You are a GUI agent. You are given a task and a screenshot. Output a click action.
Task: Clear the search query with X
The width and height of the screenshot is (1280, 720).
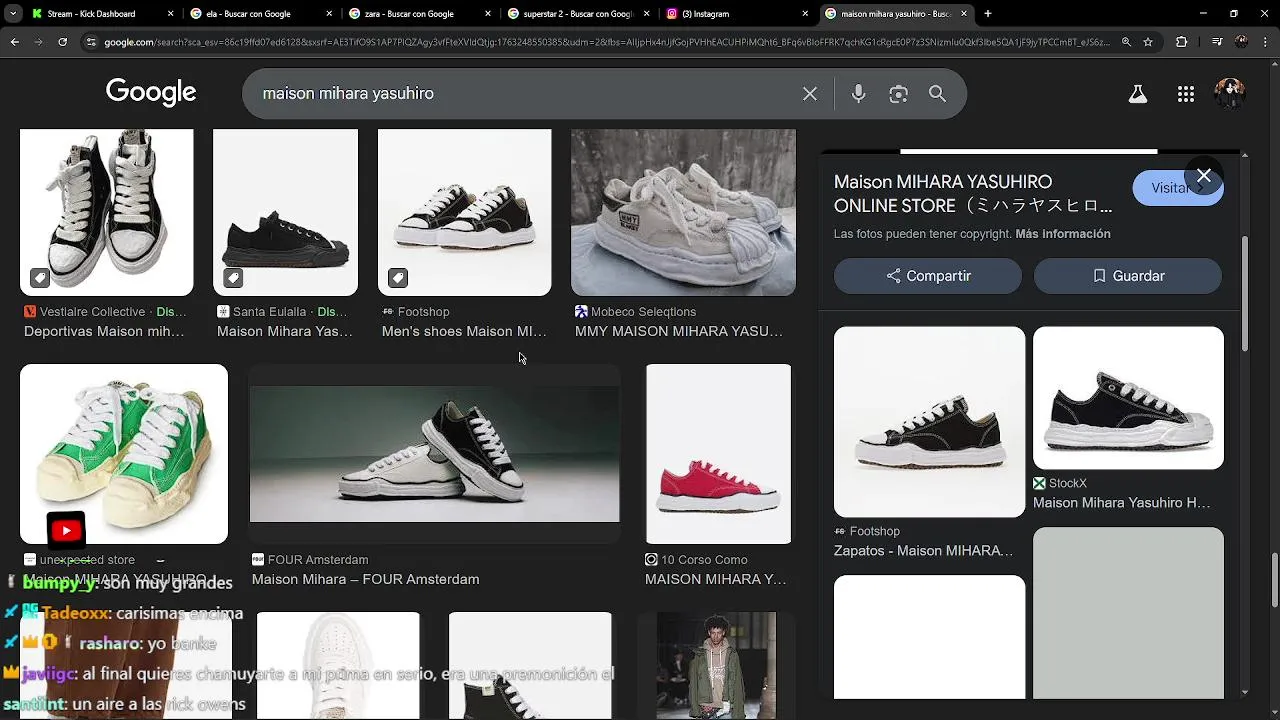click(810, 93)
